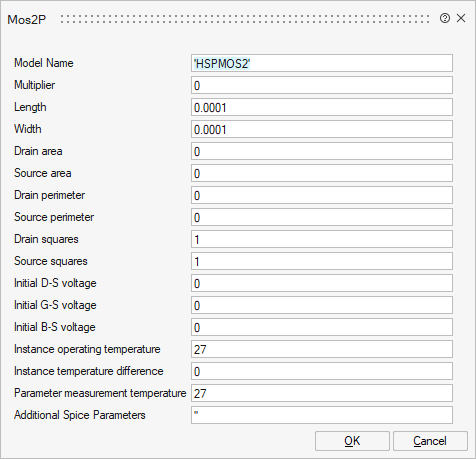Click into the Width field

point(322,129)
